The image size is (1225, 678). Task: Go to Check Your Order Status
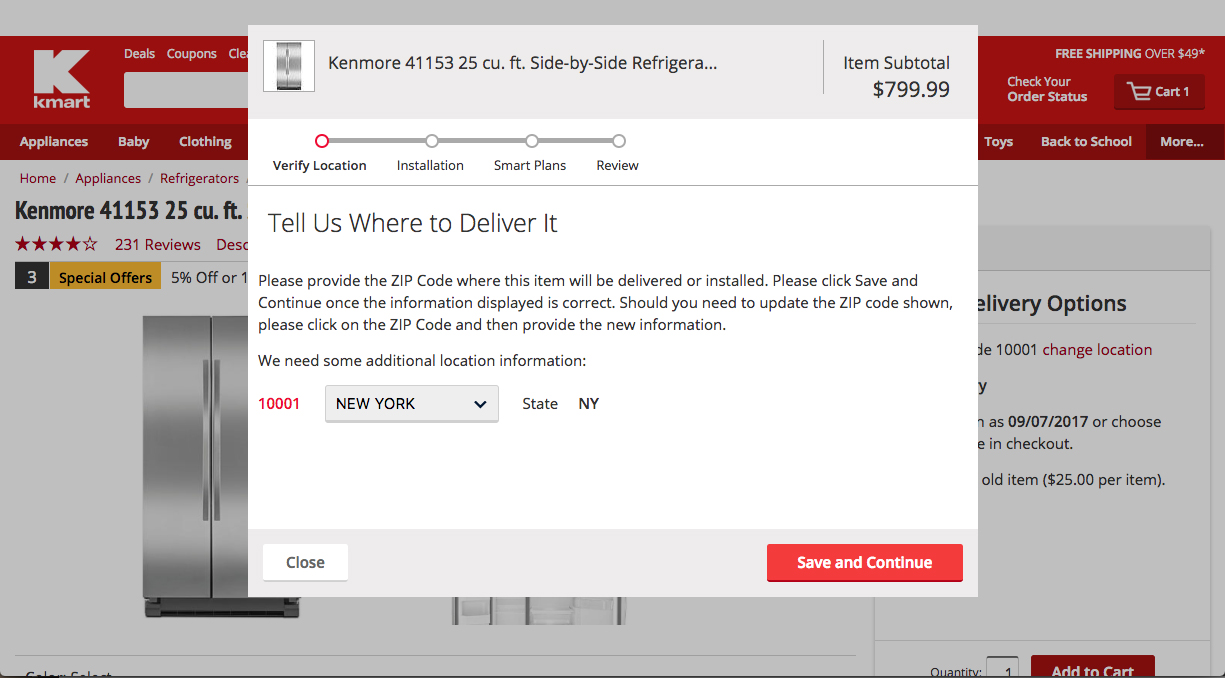(x=1047, y=89)
